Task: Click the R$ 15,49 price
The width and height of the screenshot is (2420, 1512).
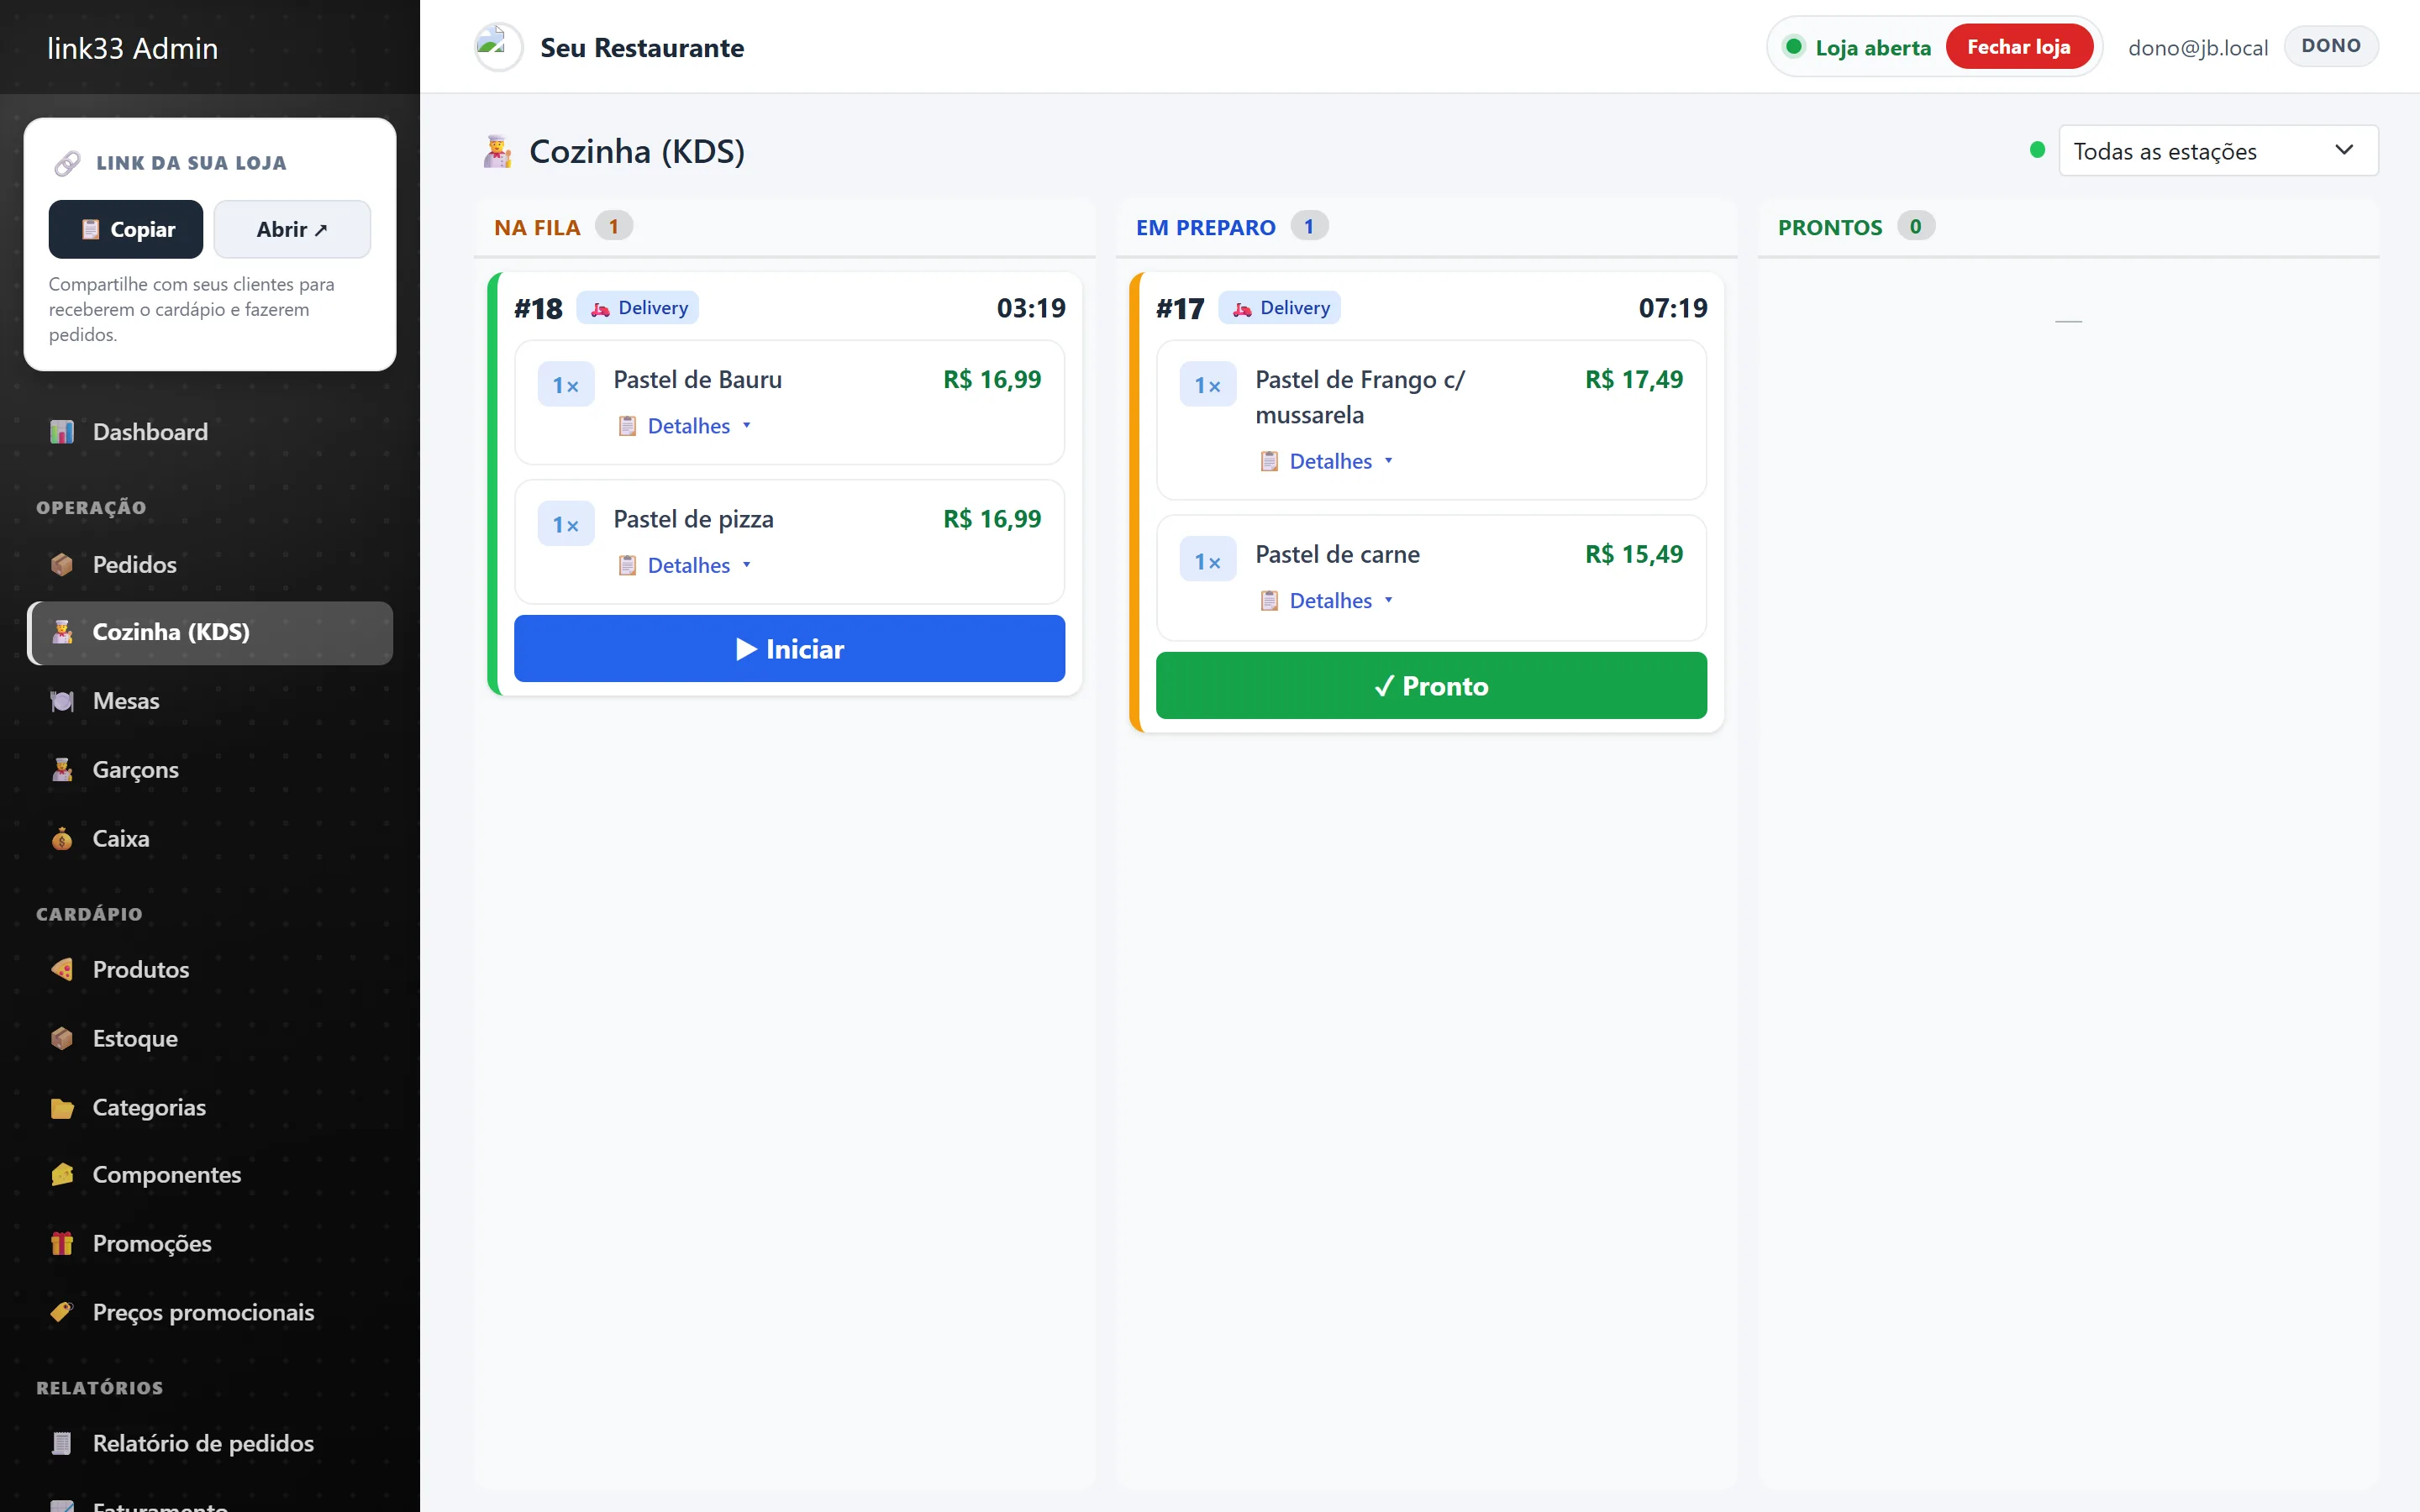Action: click(x=1634, y=555)
